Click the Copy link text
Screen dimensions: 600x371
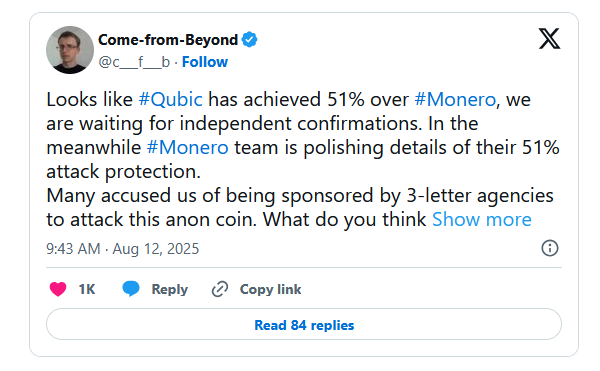pos(271,289)
